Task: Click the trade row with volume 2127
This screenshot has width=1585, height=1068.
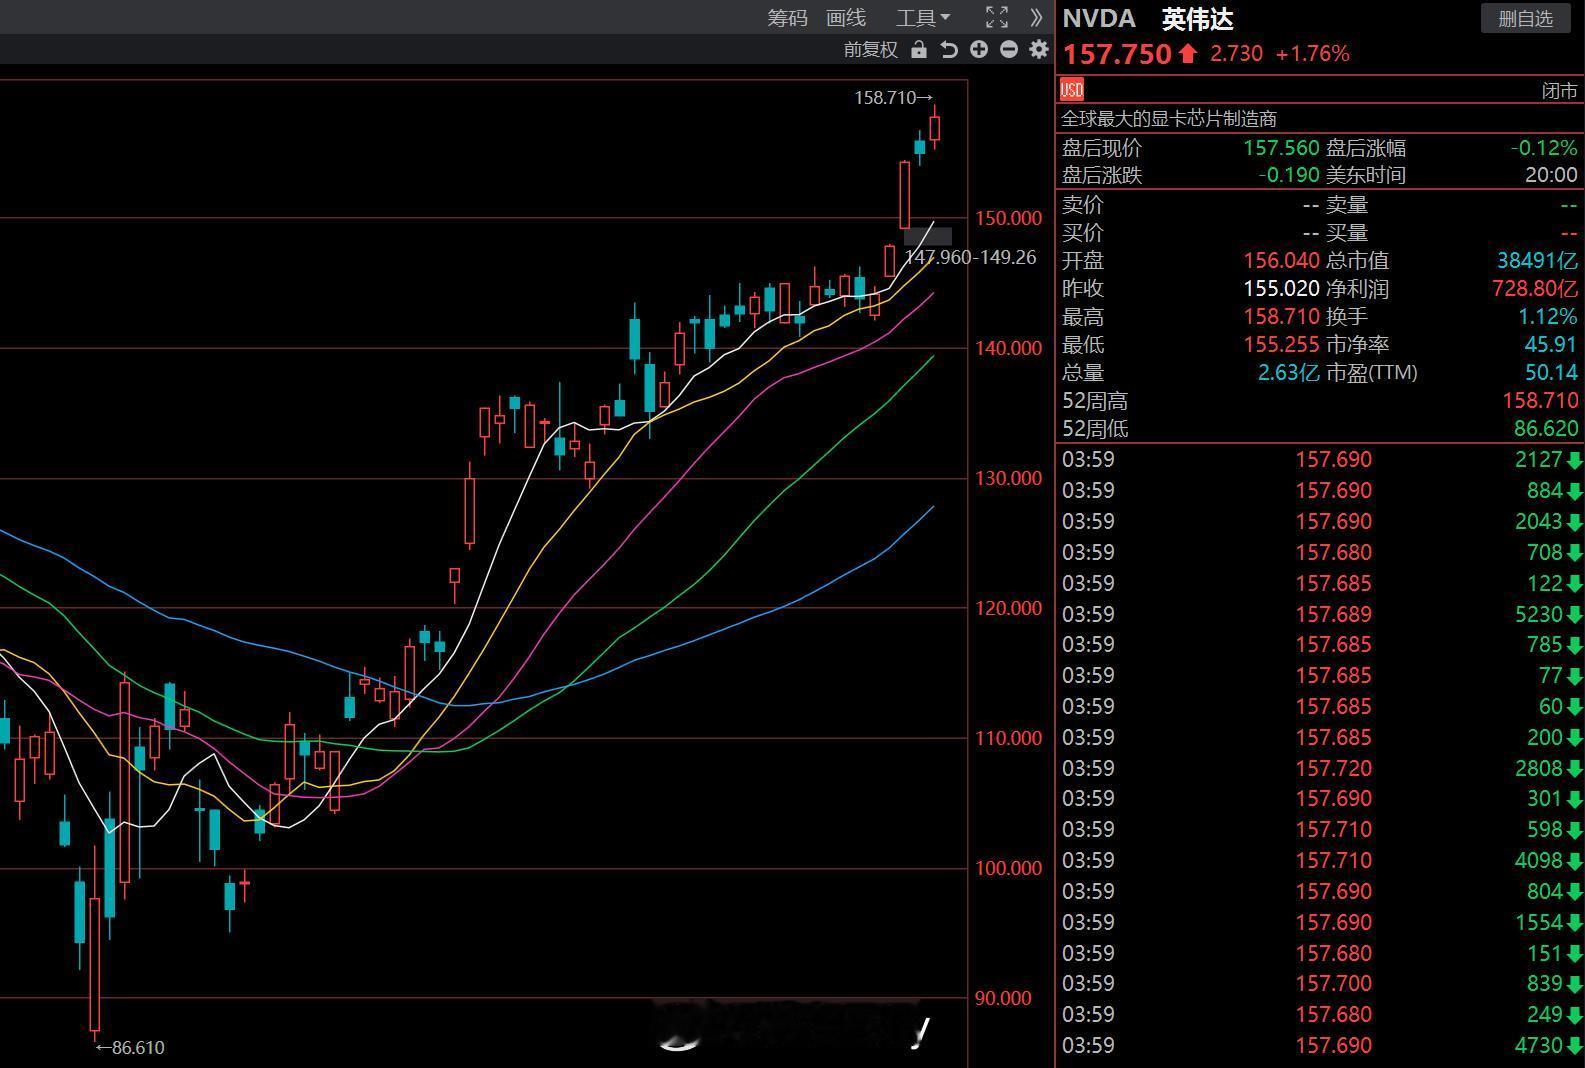Action: [x=1320, y=460]
